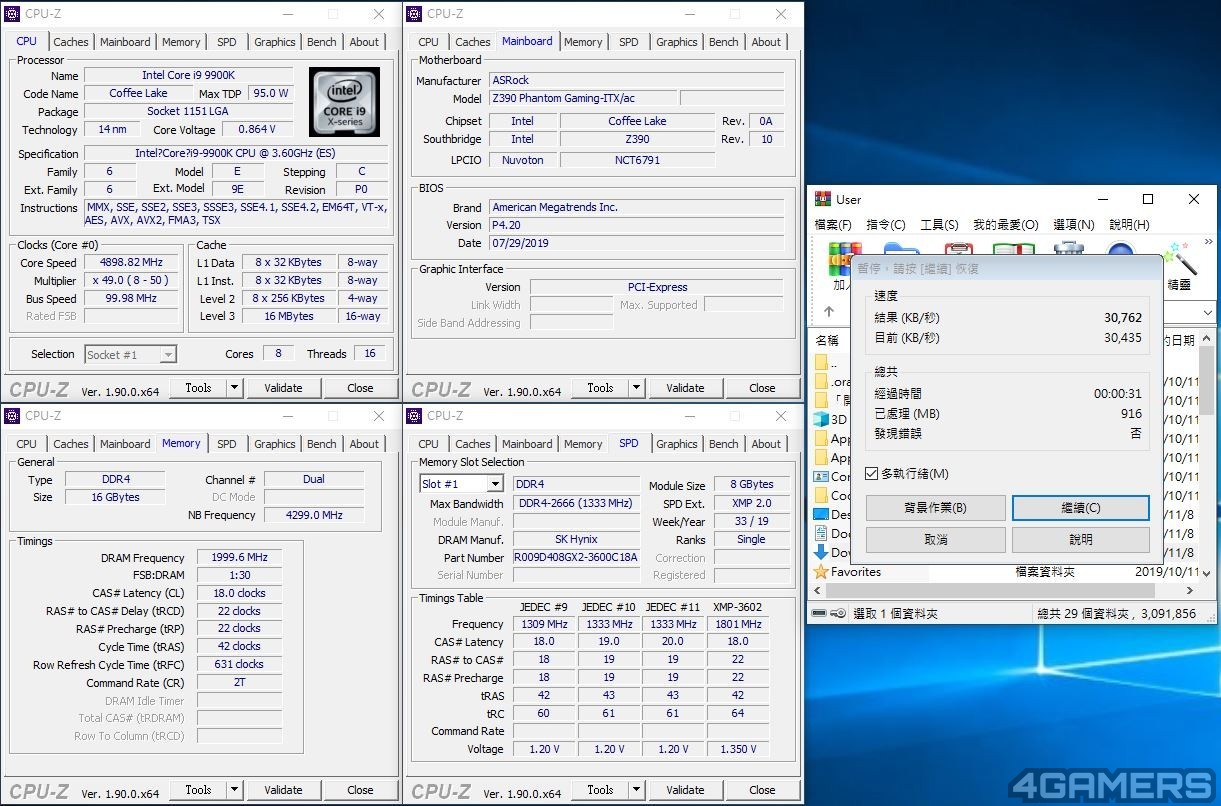Open the Tools dropdown arrow in the Mainboard window
The height and width of the screenshot is (806, 1221).
(636, 388)
